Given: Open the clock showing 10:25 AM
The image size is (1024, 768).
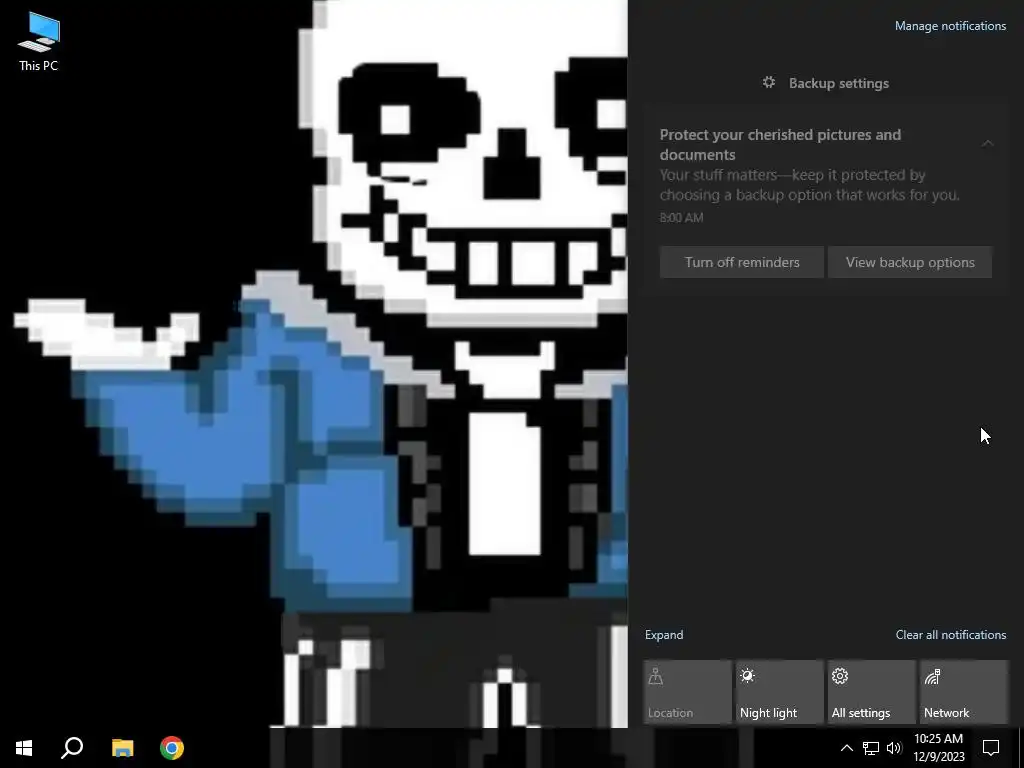Looking at the screenshot, I should (x=938, y=748).
